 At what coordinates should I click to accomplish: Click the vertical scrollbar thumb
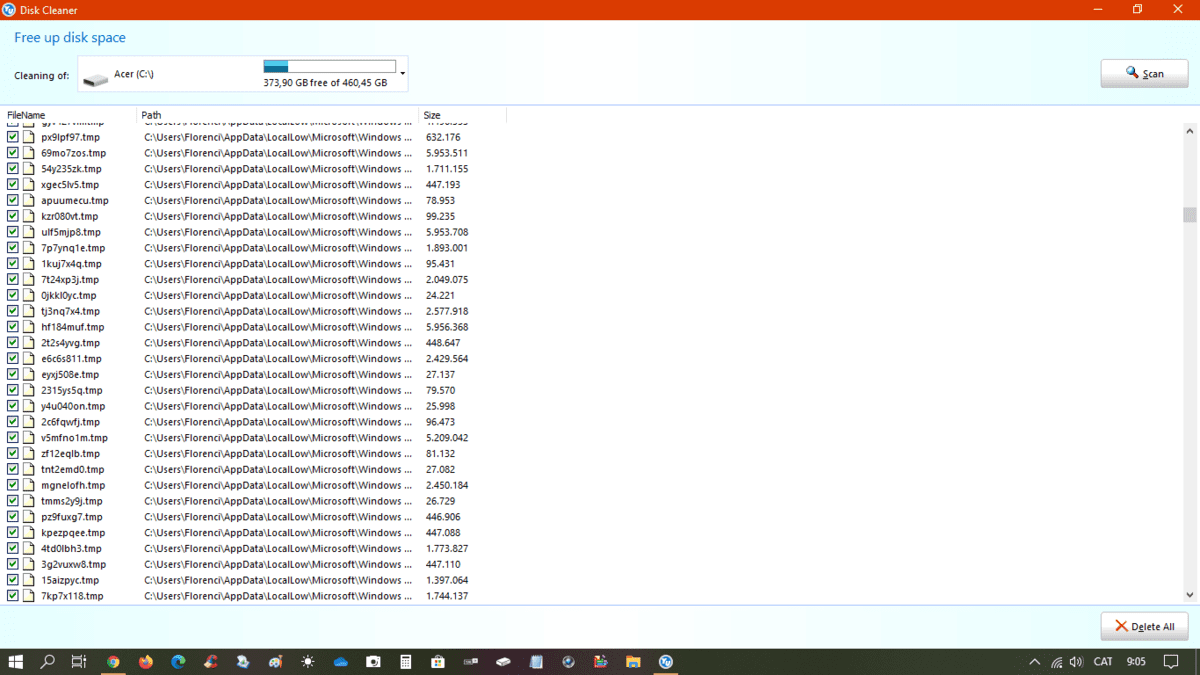point(1189,215)
